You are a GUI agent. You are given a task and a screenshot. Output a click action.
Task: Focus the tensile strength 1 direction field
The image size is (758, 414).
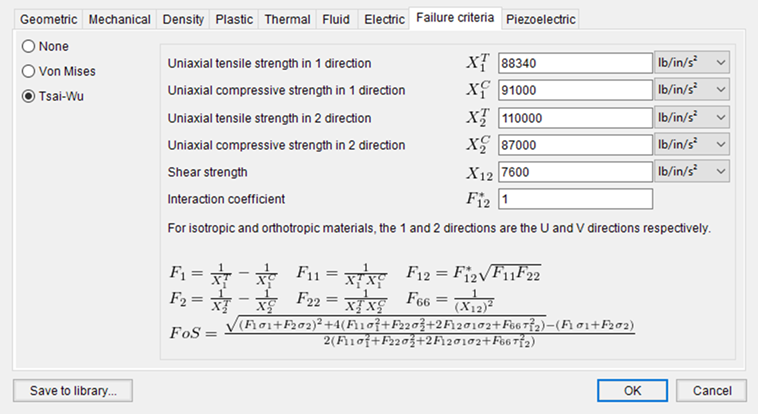pos(575,63)
